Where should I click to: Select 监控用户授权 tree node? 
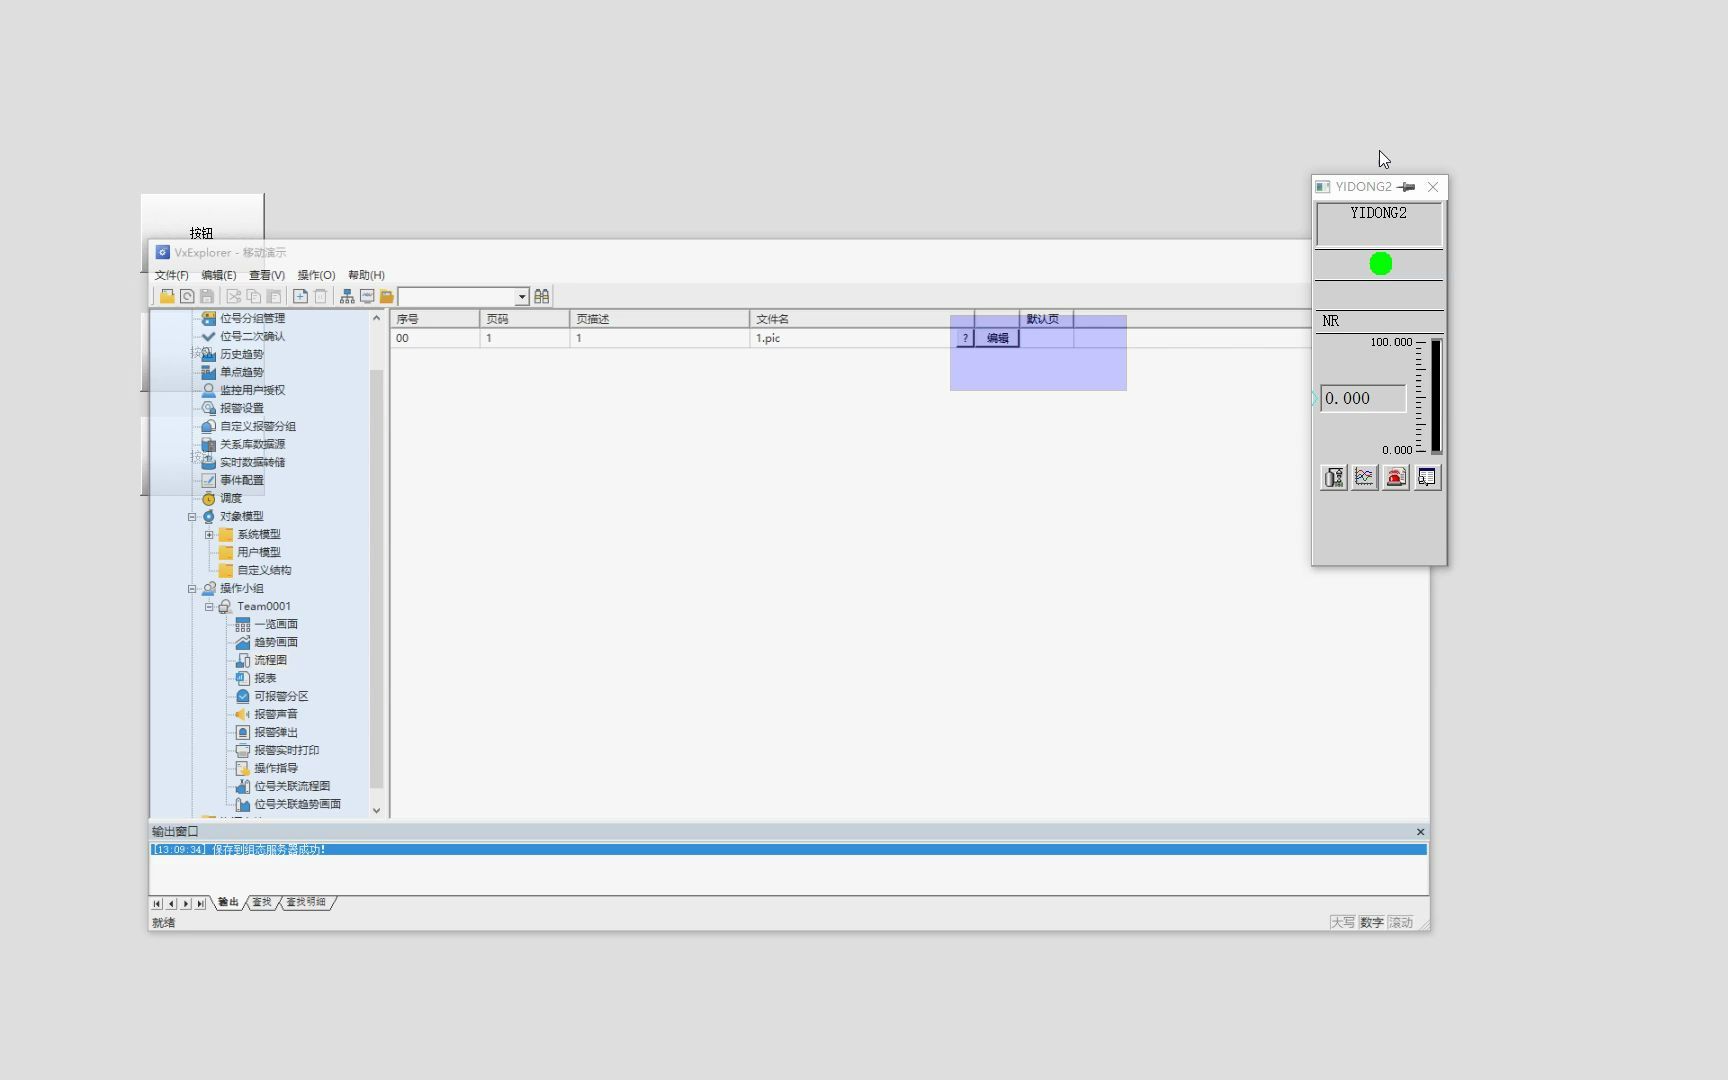pyautogui.click(x=252, y=390)
